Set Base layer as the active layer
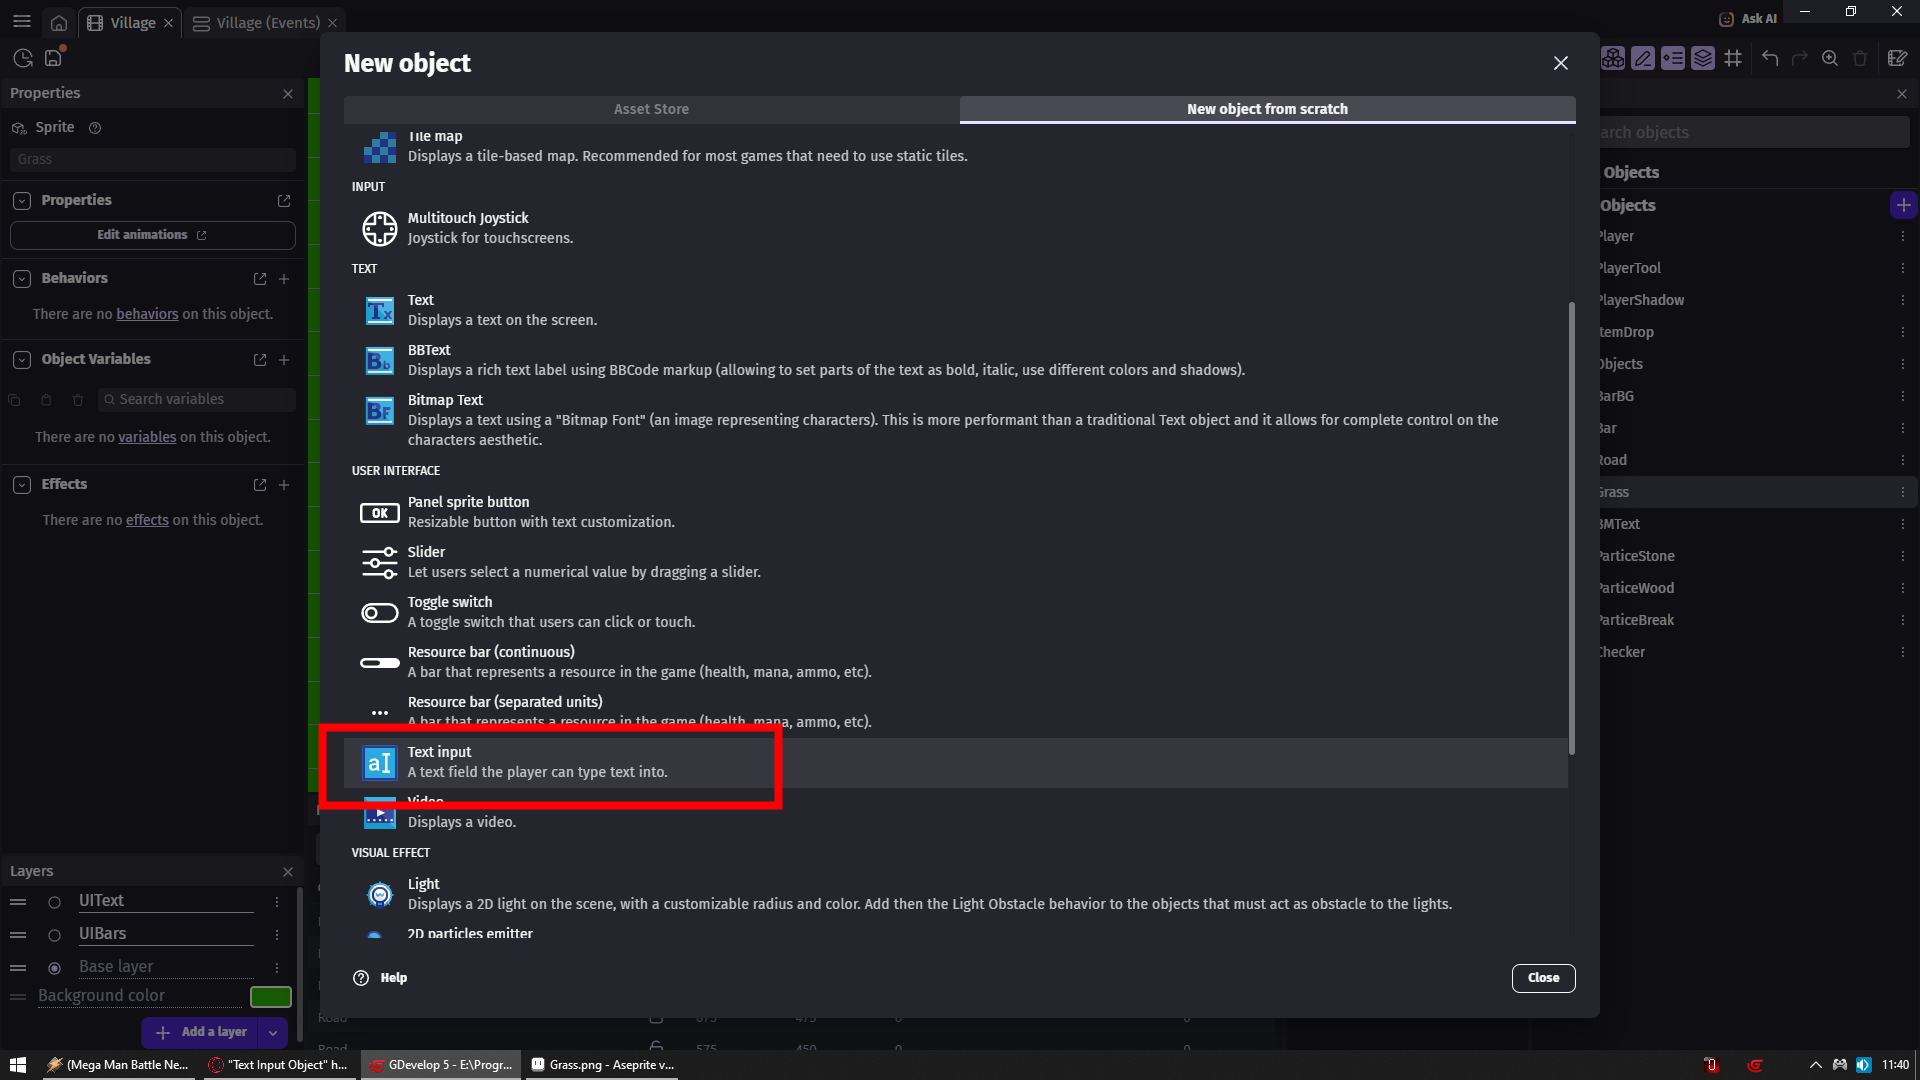Viewport: 1920px width, 1080px height. click(55, 967)
